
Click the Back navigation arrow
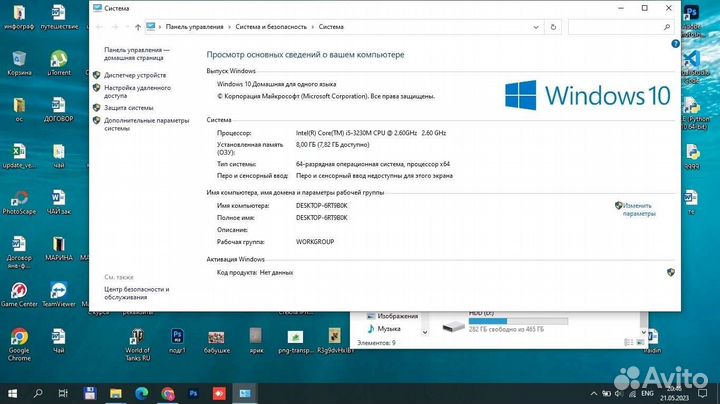[99, 27]
